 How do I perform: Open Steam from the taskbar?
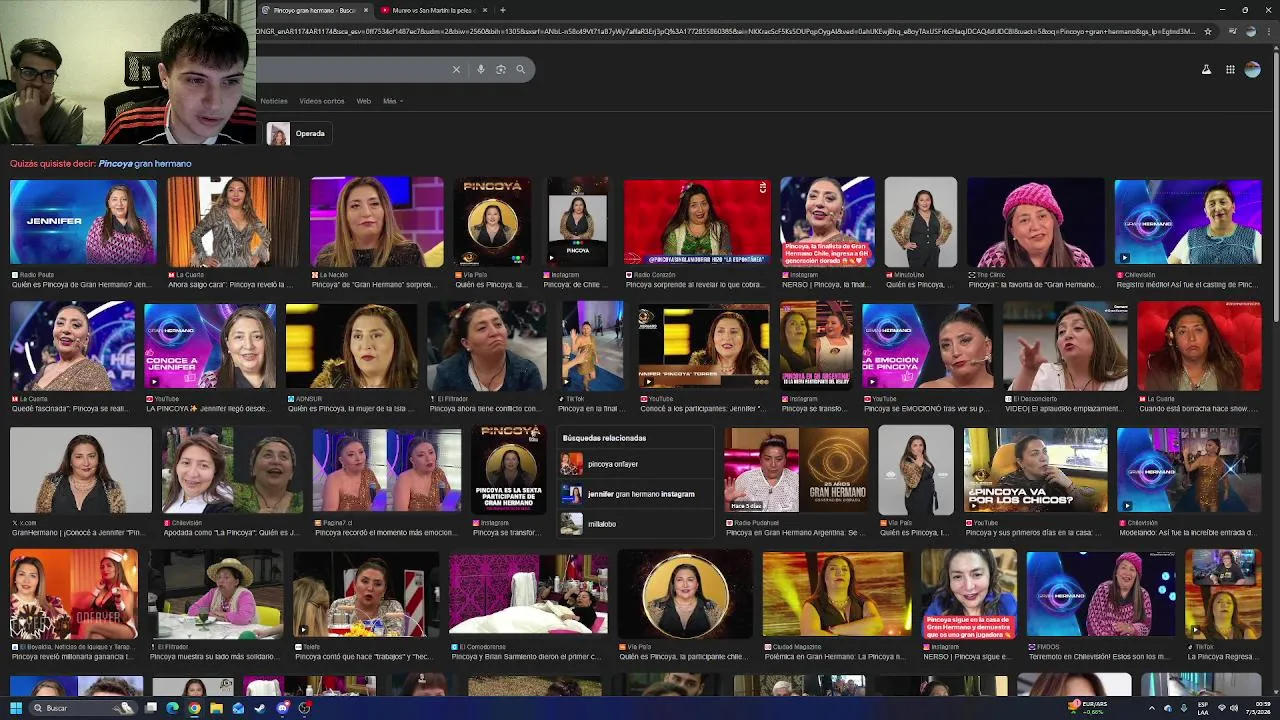pos(260,708)
